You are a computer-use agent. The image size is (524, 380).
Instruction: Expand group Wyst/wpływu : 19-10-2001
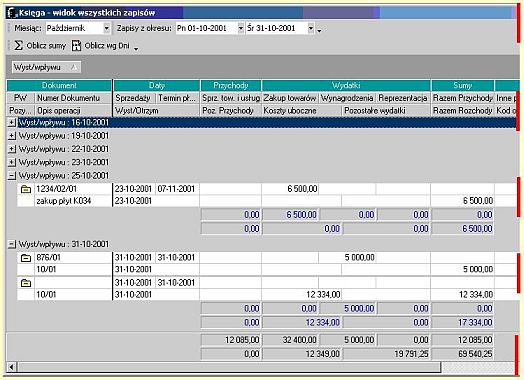tap(12, 136)
